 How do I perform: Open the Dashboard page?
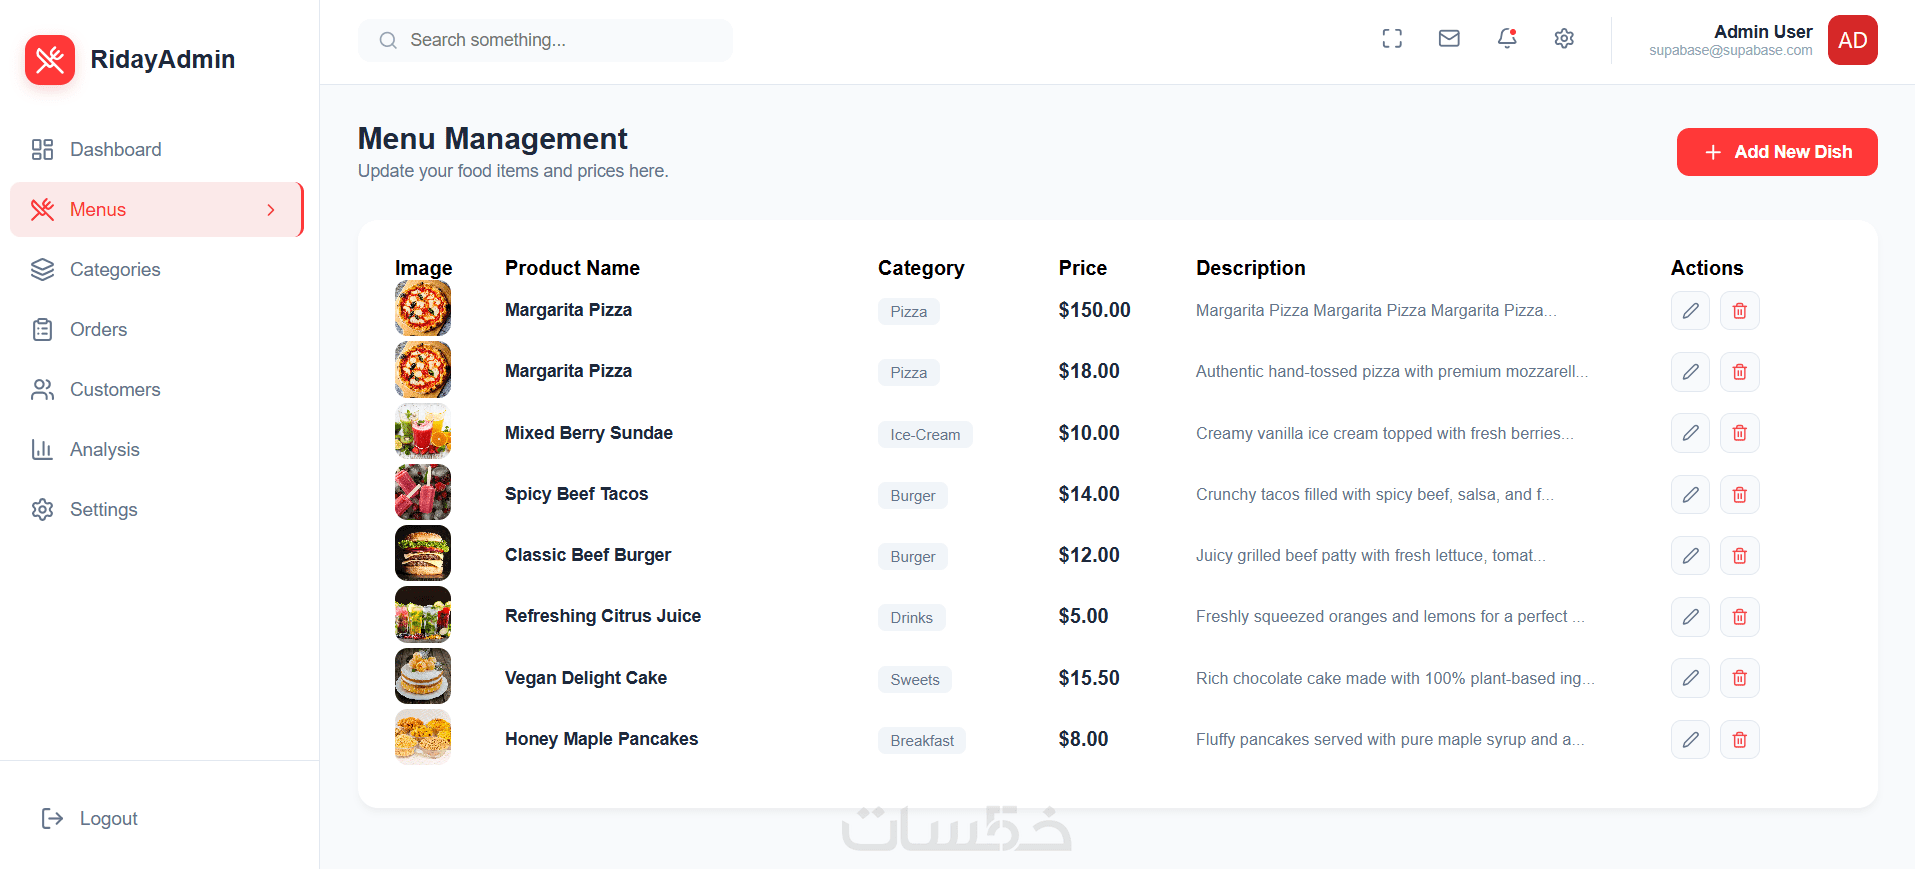[x=115, y=150]
